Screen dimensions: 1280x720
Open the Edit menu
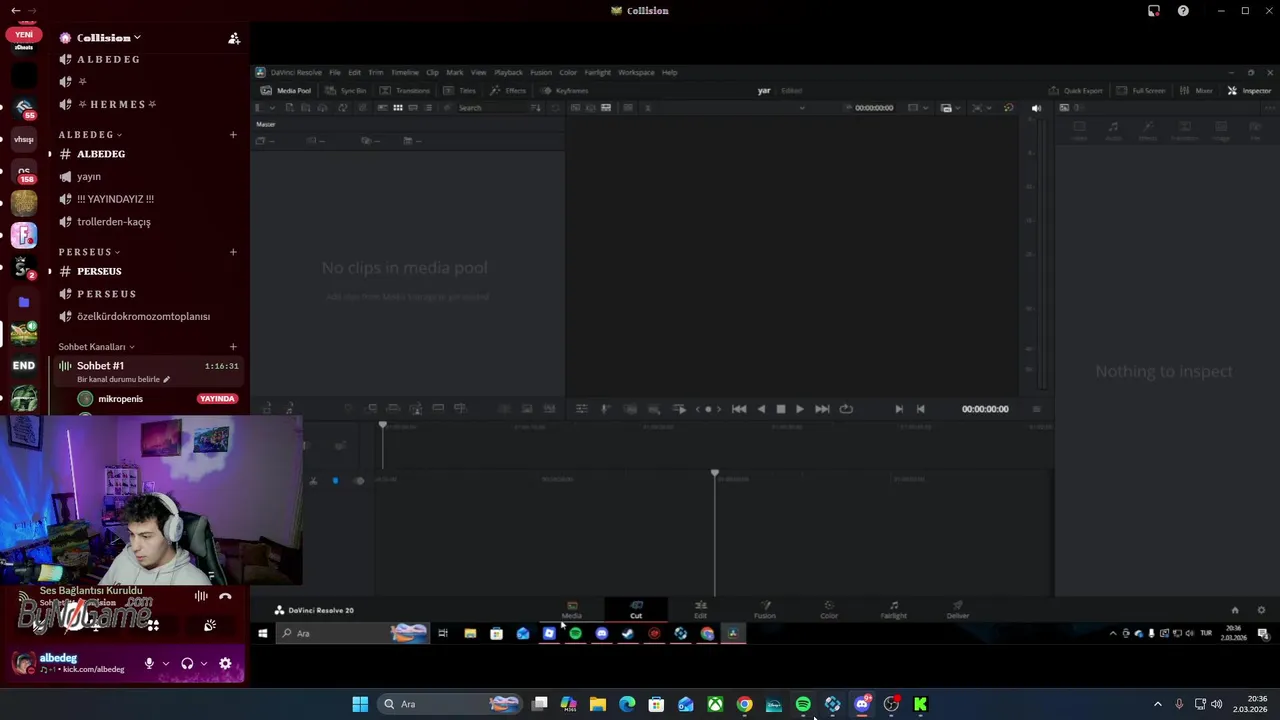354,72
